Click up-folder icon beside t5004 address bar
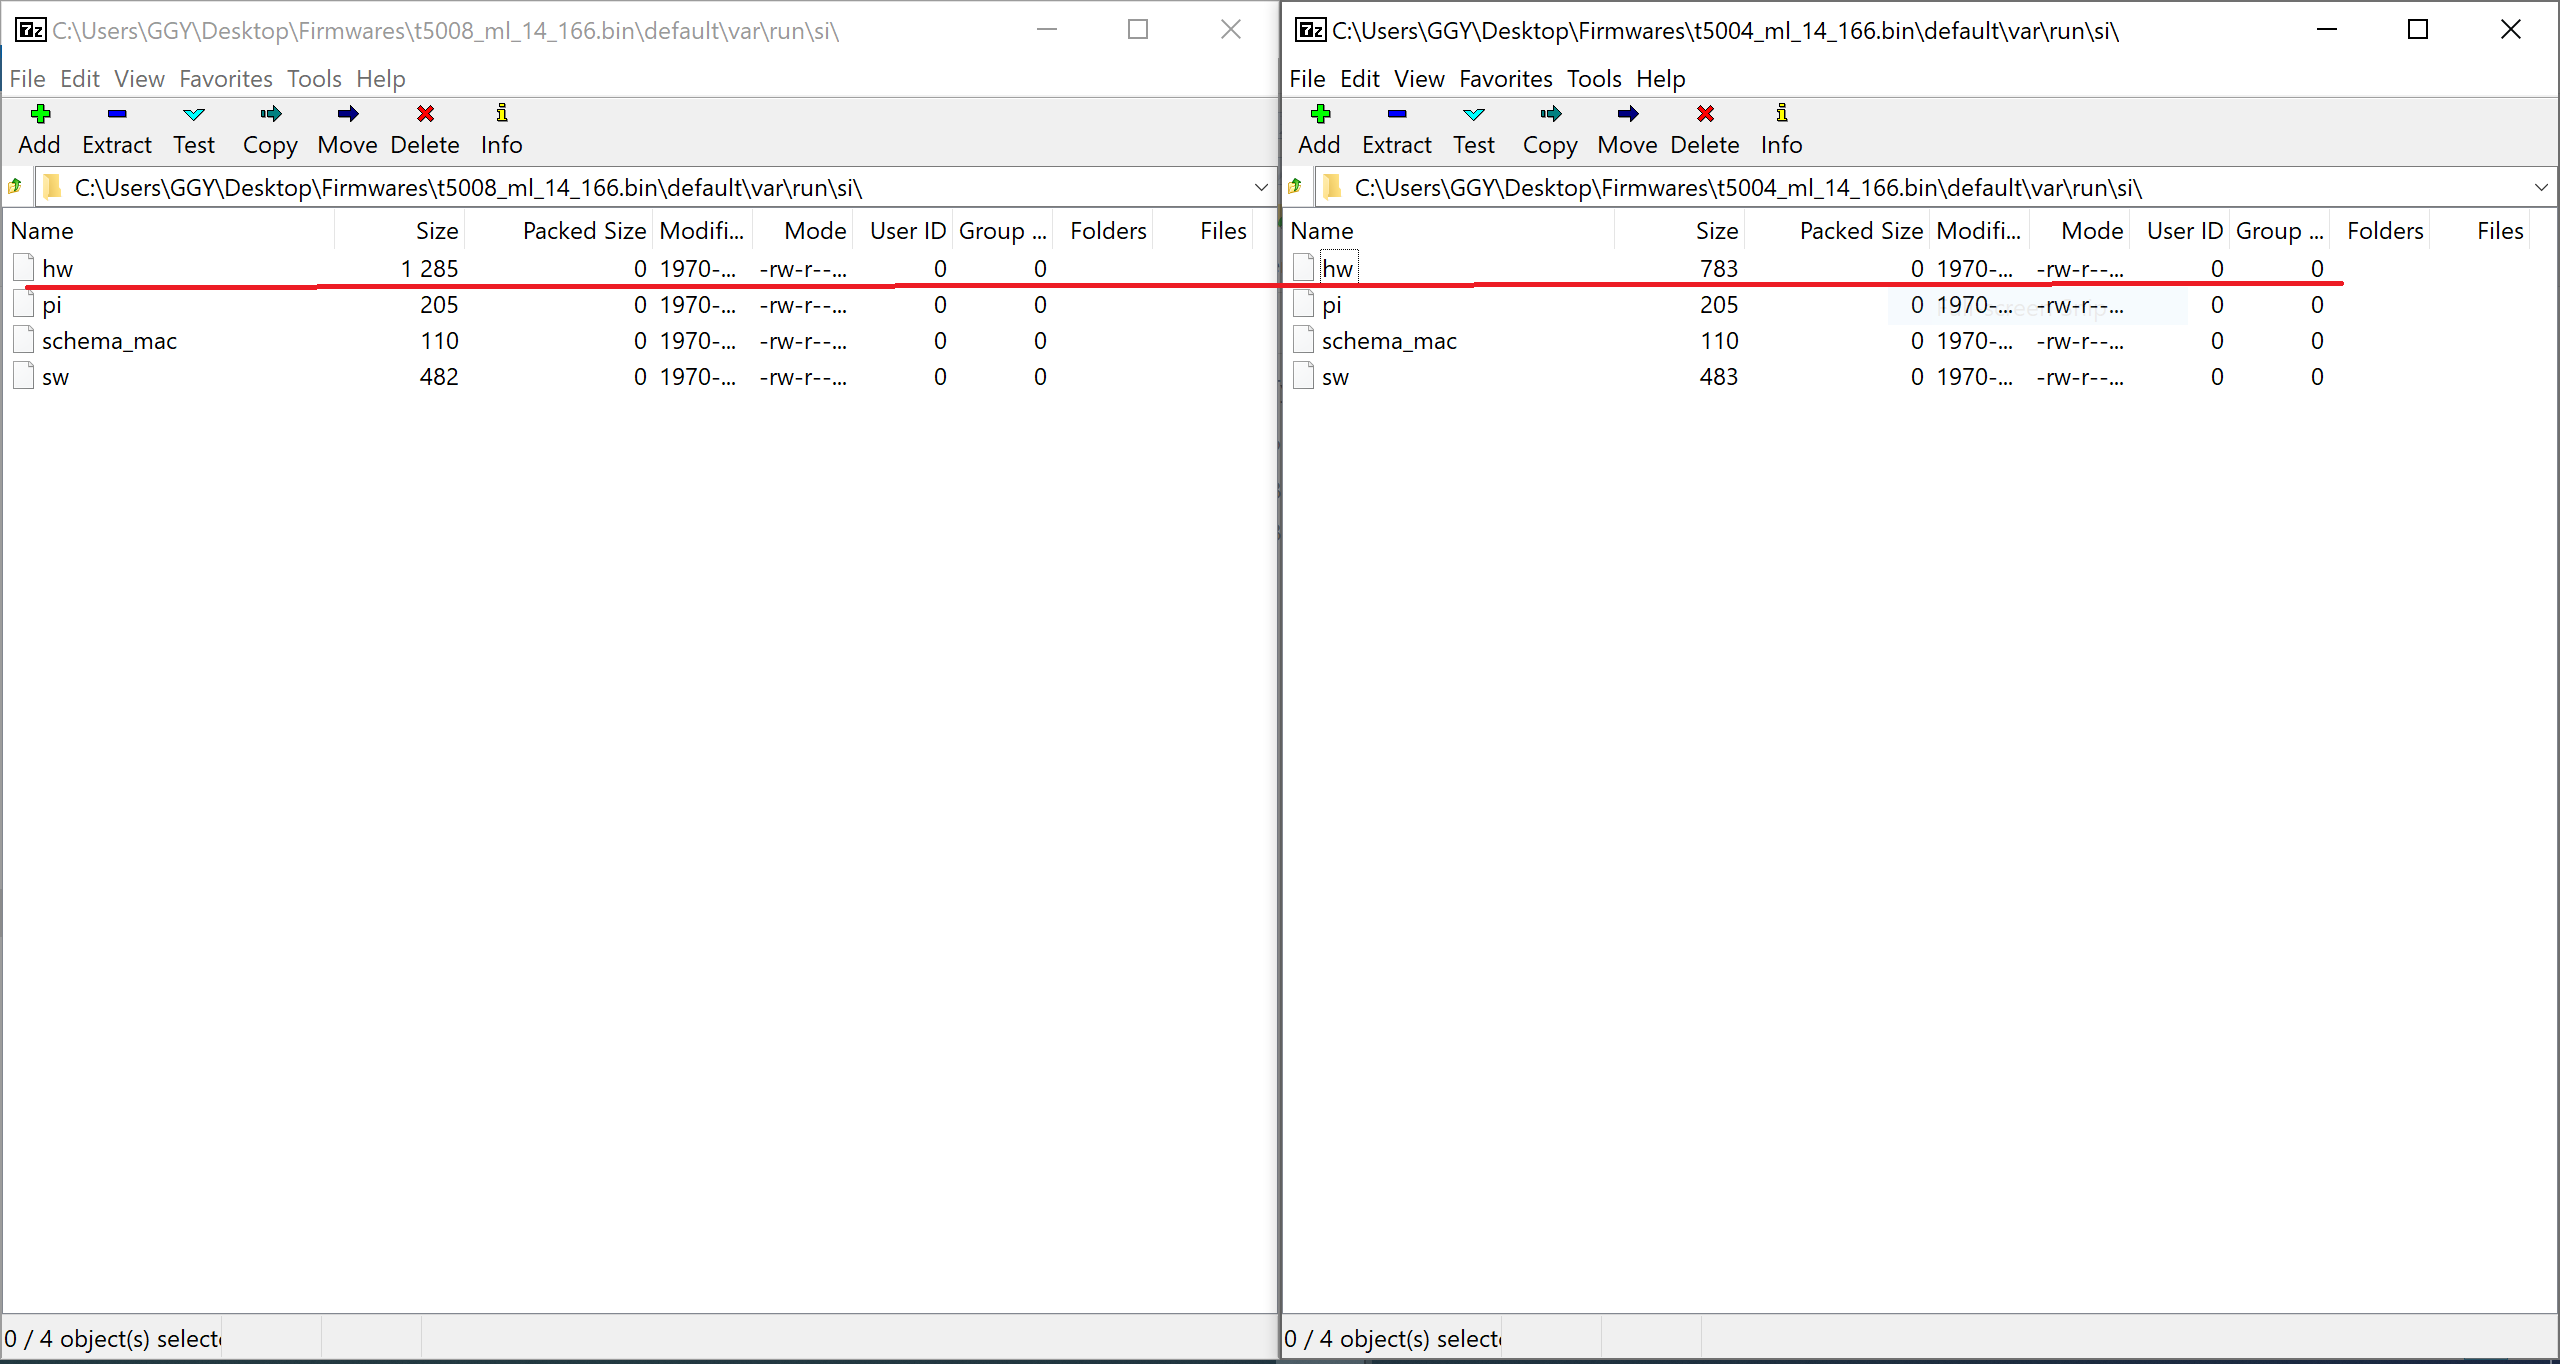Viewport: 2560px width, 1364px height. (x=1295, y=187)
